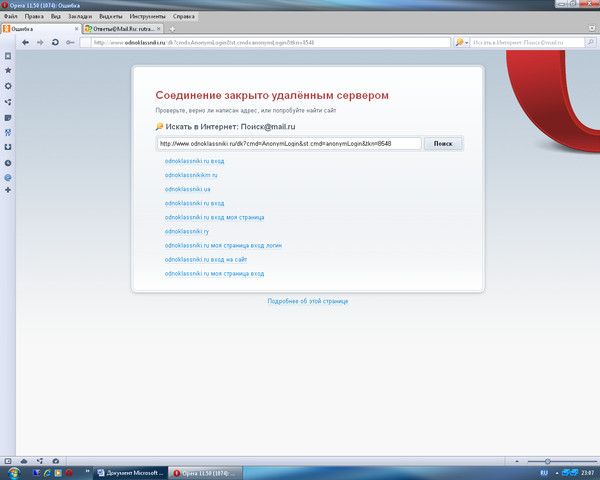Open the Вид menu
The height and width of the screenshot is (480, 600).
(56, 16)
